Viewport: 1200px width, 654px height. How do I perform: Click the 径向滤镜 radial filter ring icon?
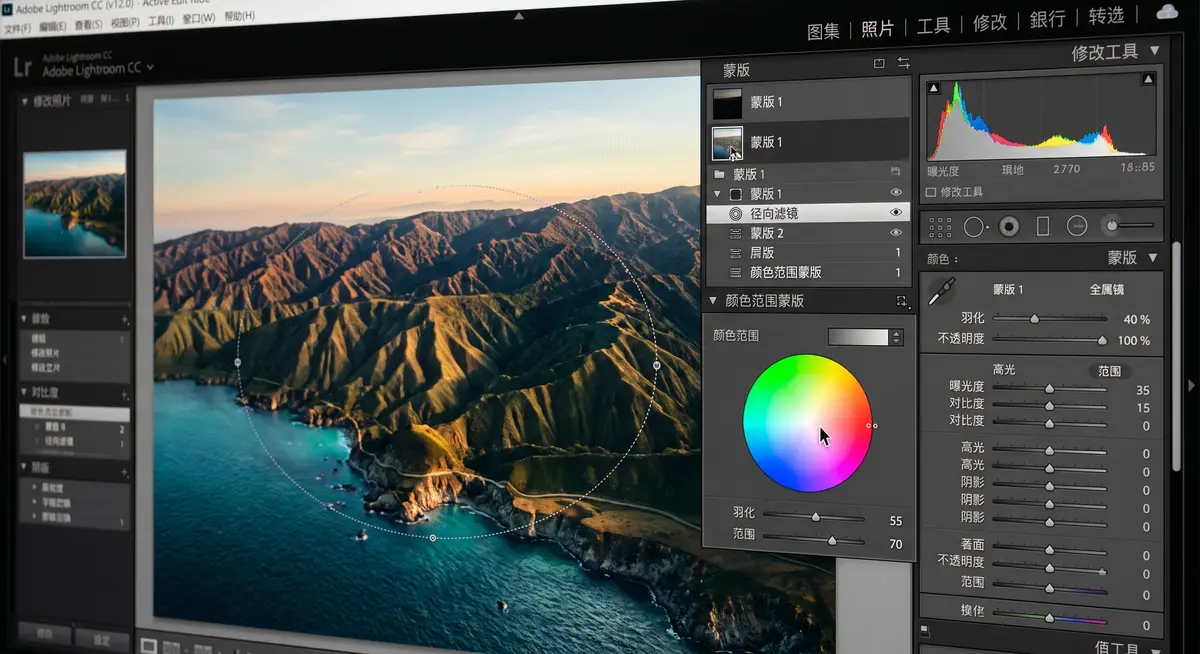click(x=736, y=213)
